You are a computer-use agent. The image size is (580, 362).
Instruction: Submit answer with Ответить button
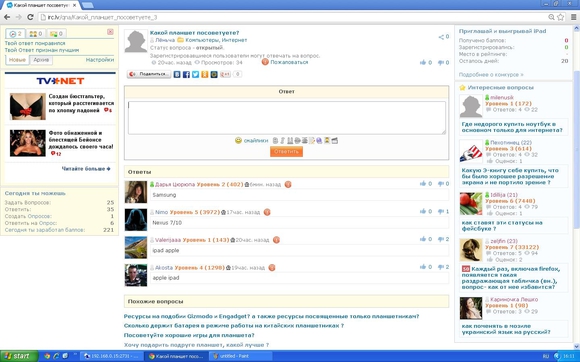coord(286,151)
